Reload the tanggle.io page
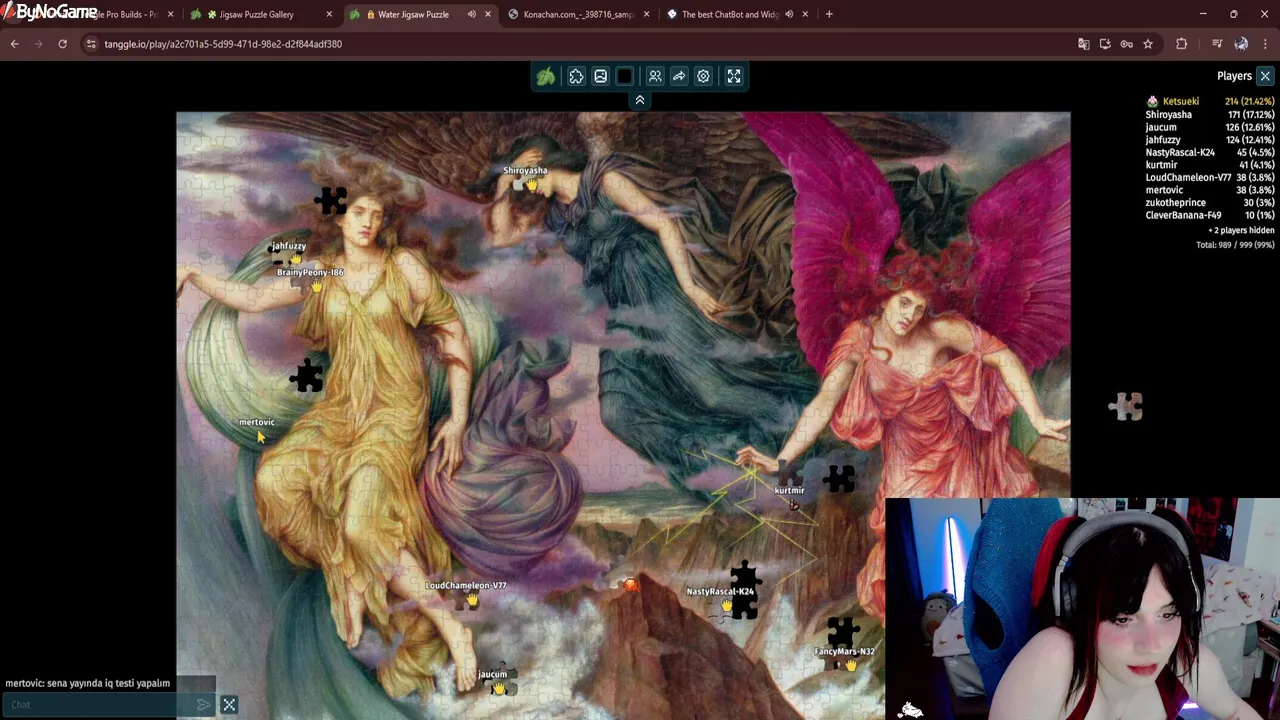 [x=62, y=44]
